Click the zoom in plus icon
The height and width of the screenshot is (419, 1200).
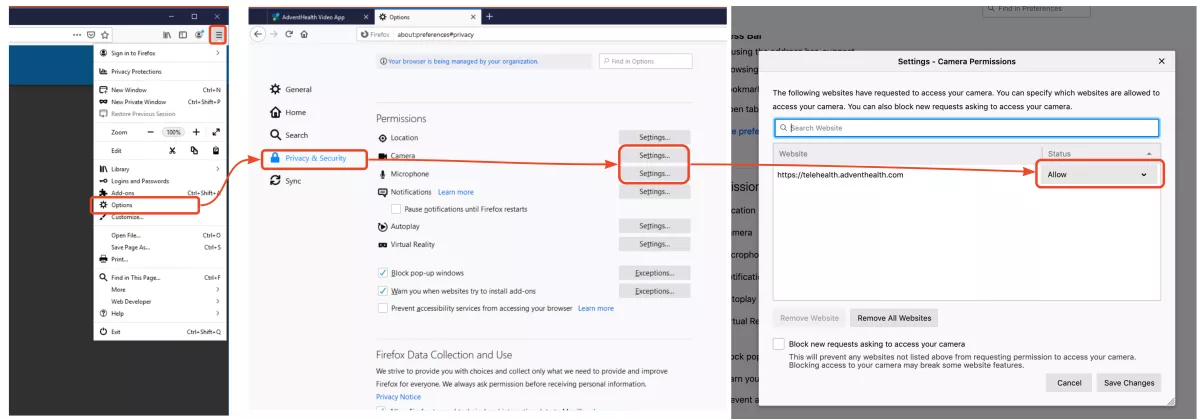[x=196, y=132]
